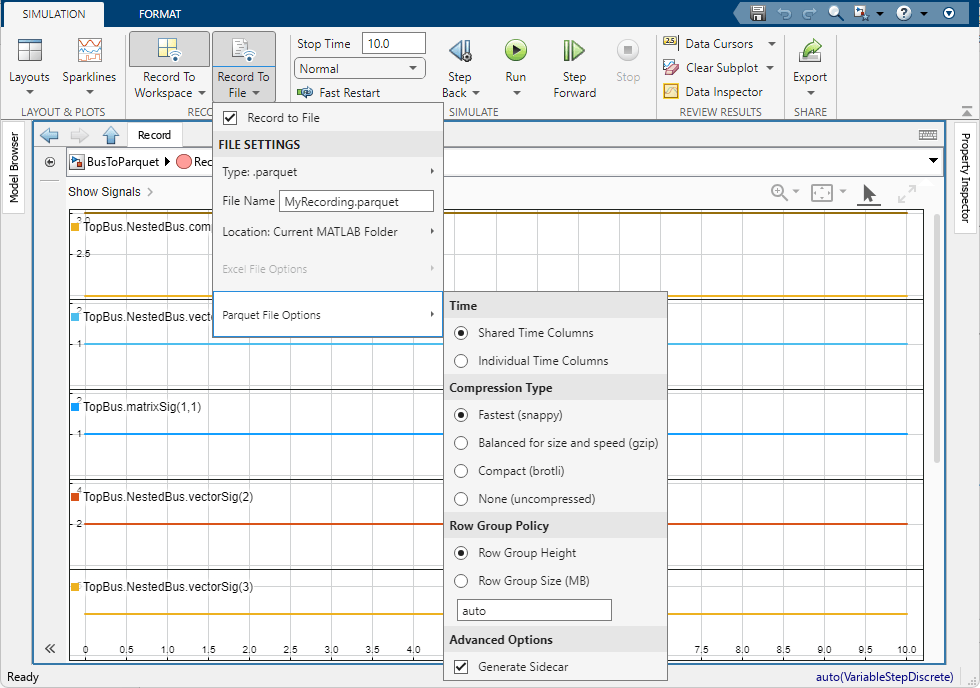Open the Model Browser side tab
This screenshot has height=688, width=980.
tap(14, 167)
